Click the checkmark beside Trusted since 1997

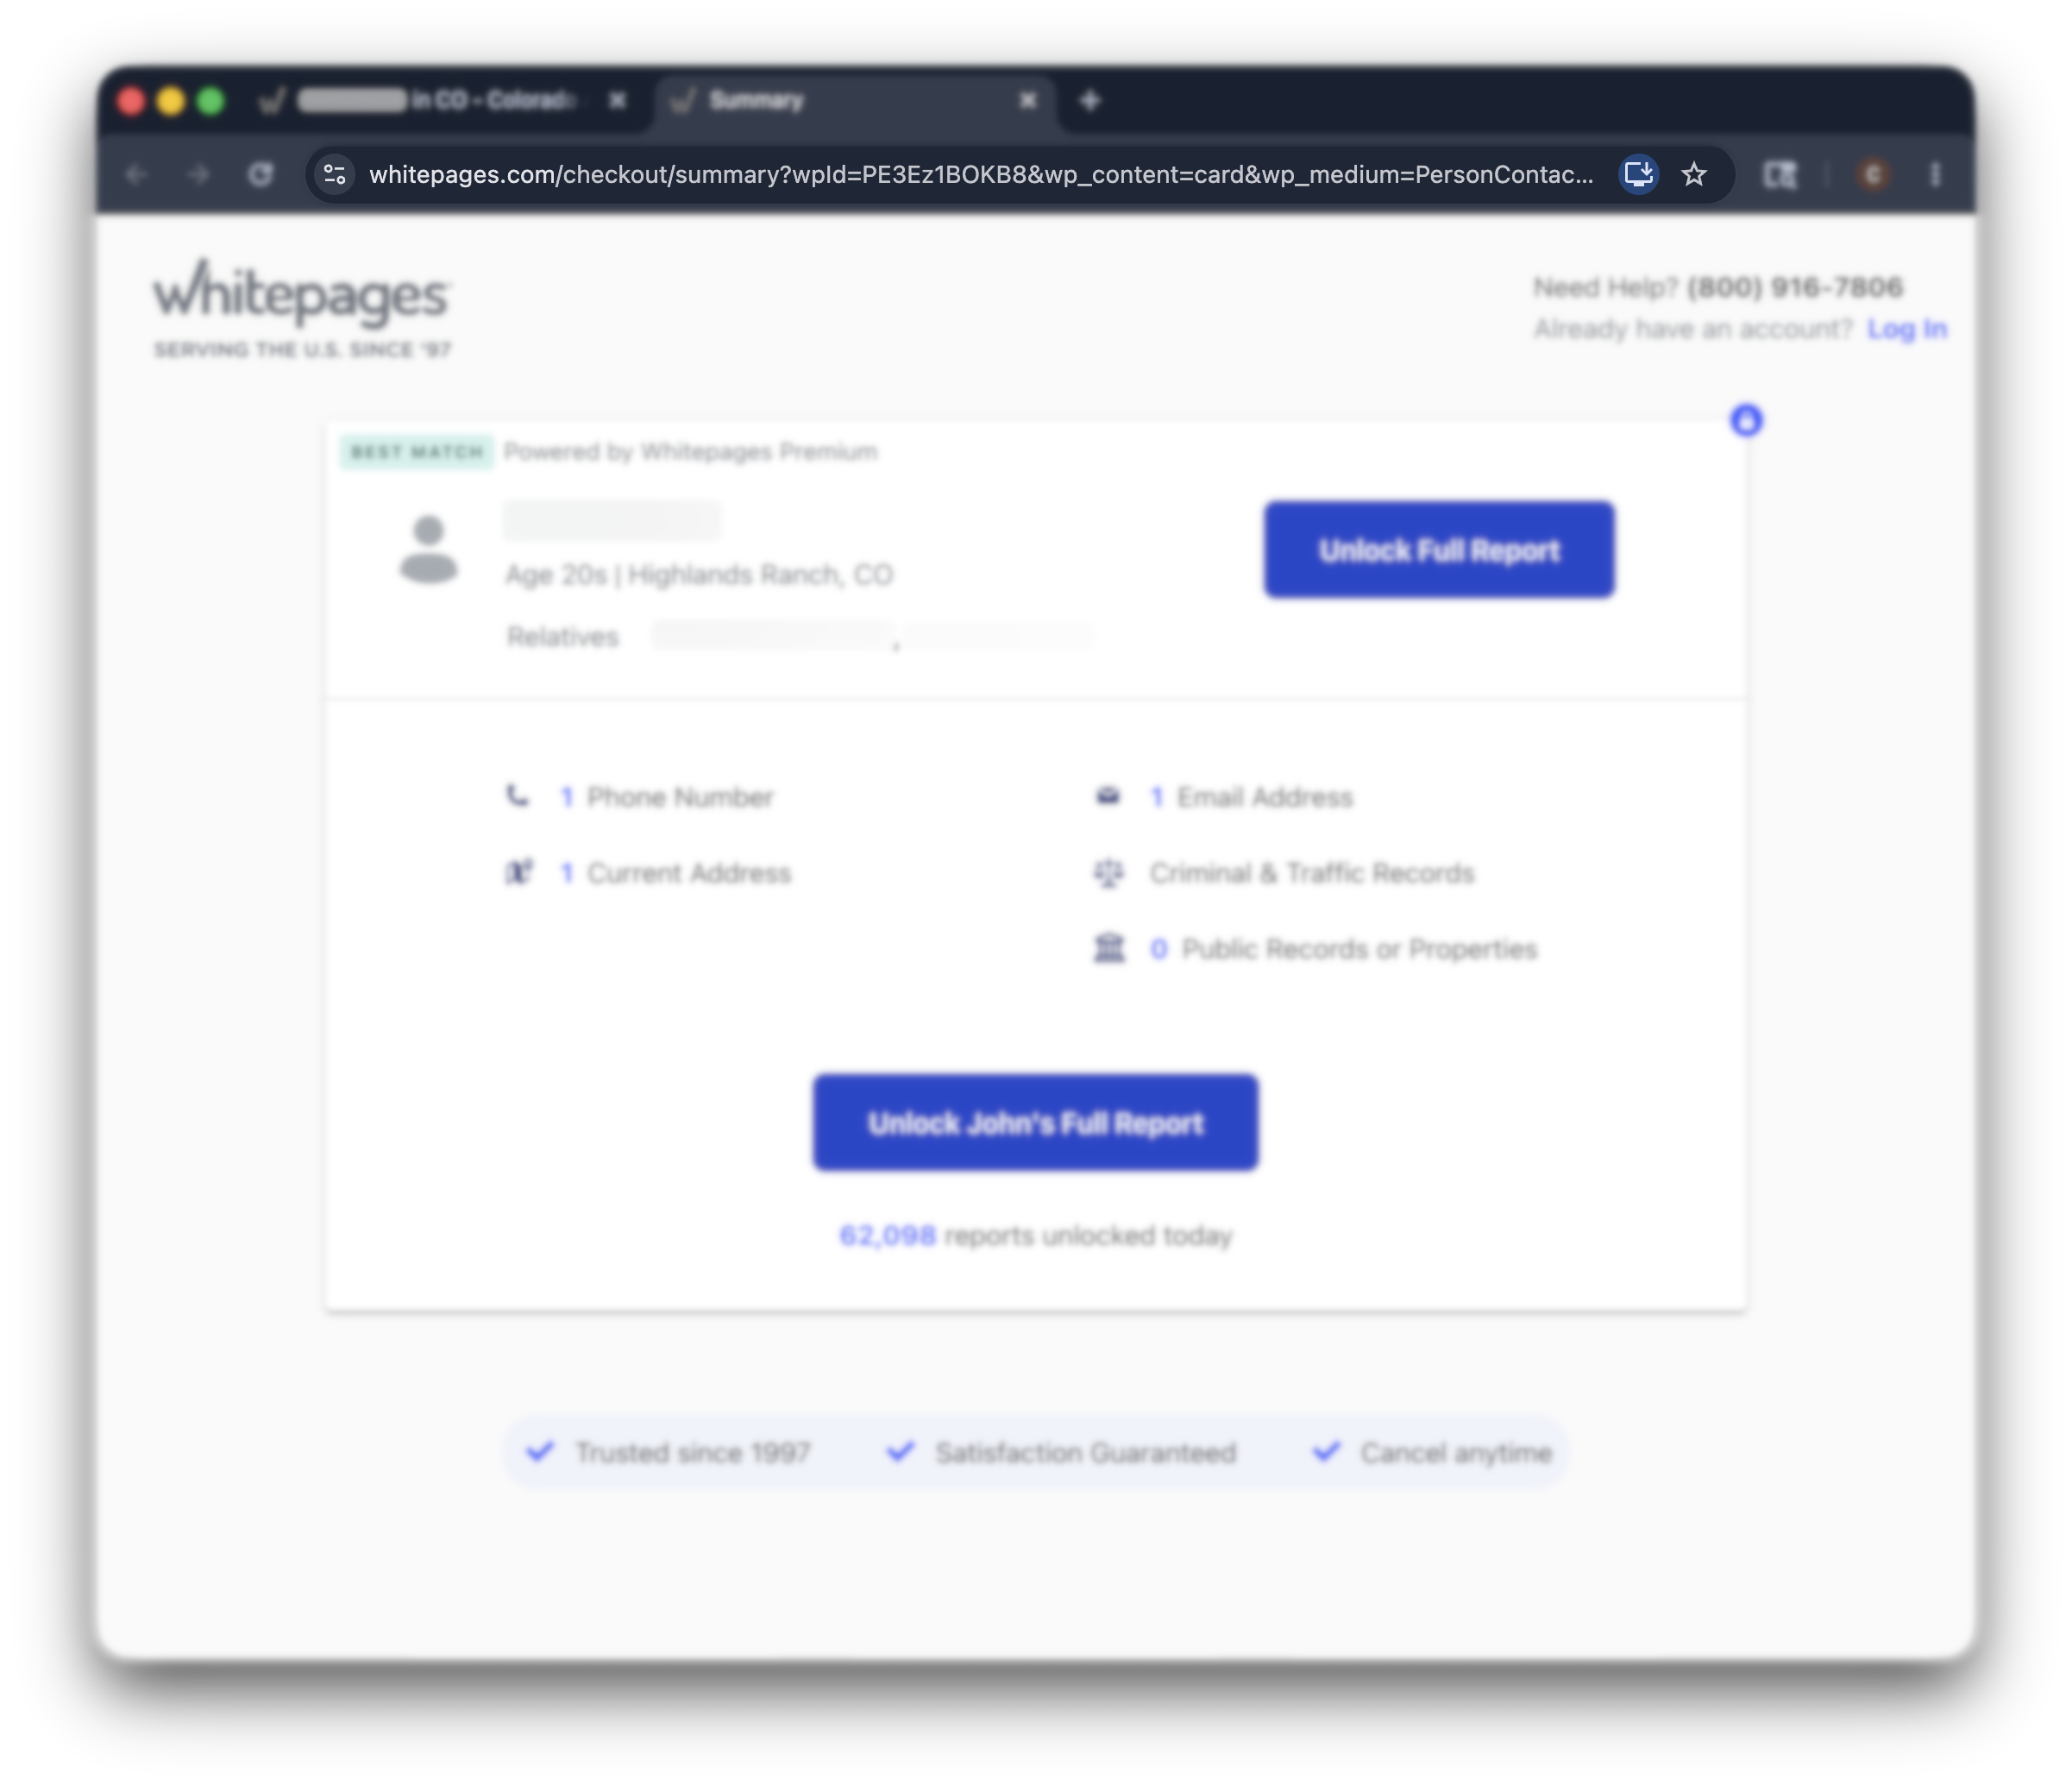[540, 1451]
